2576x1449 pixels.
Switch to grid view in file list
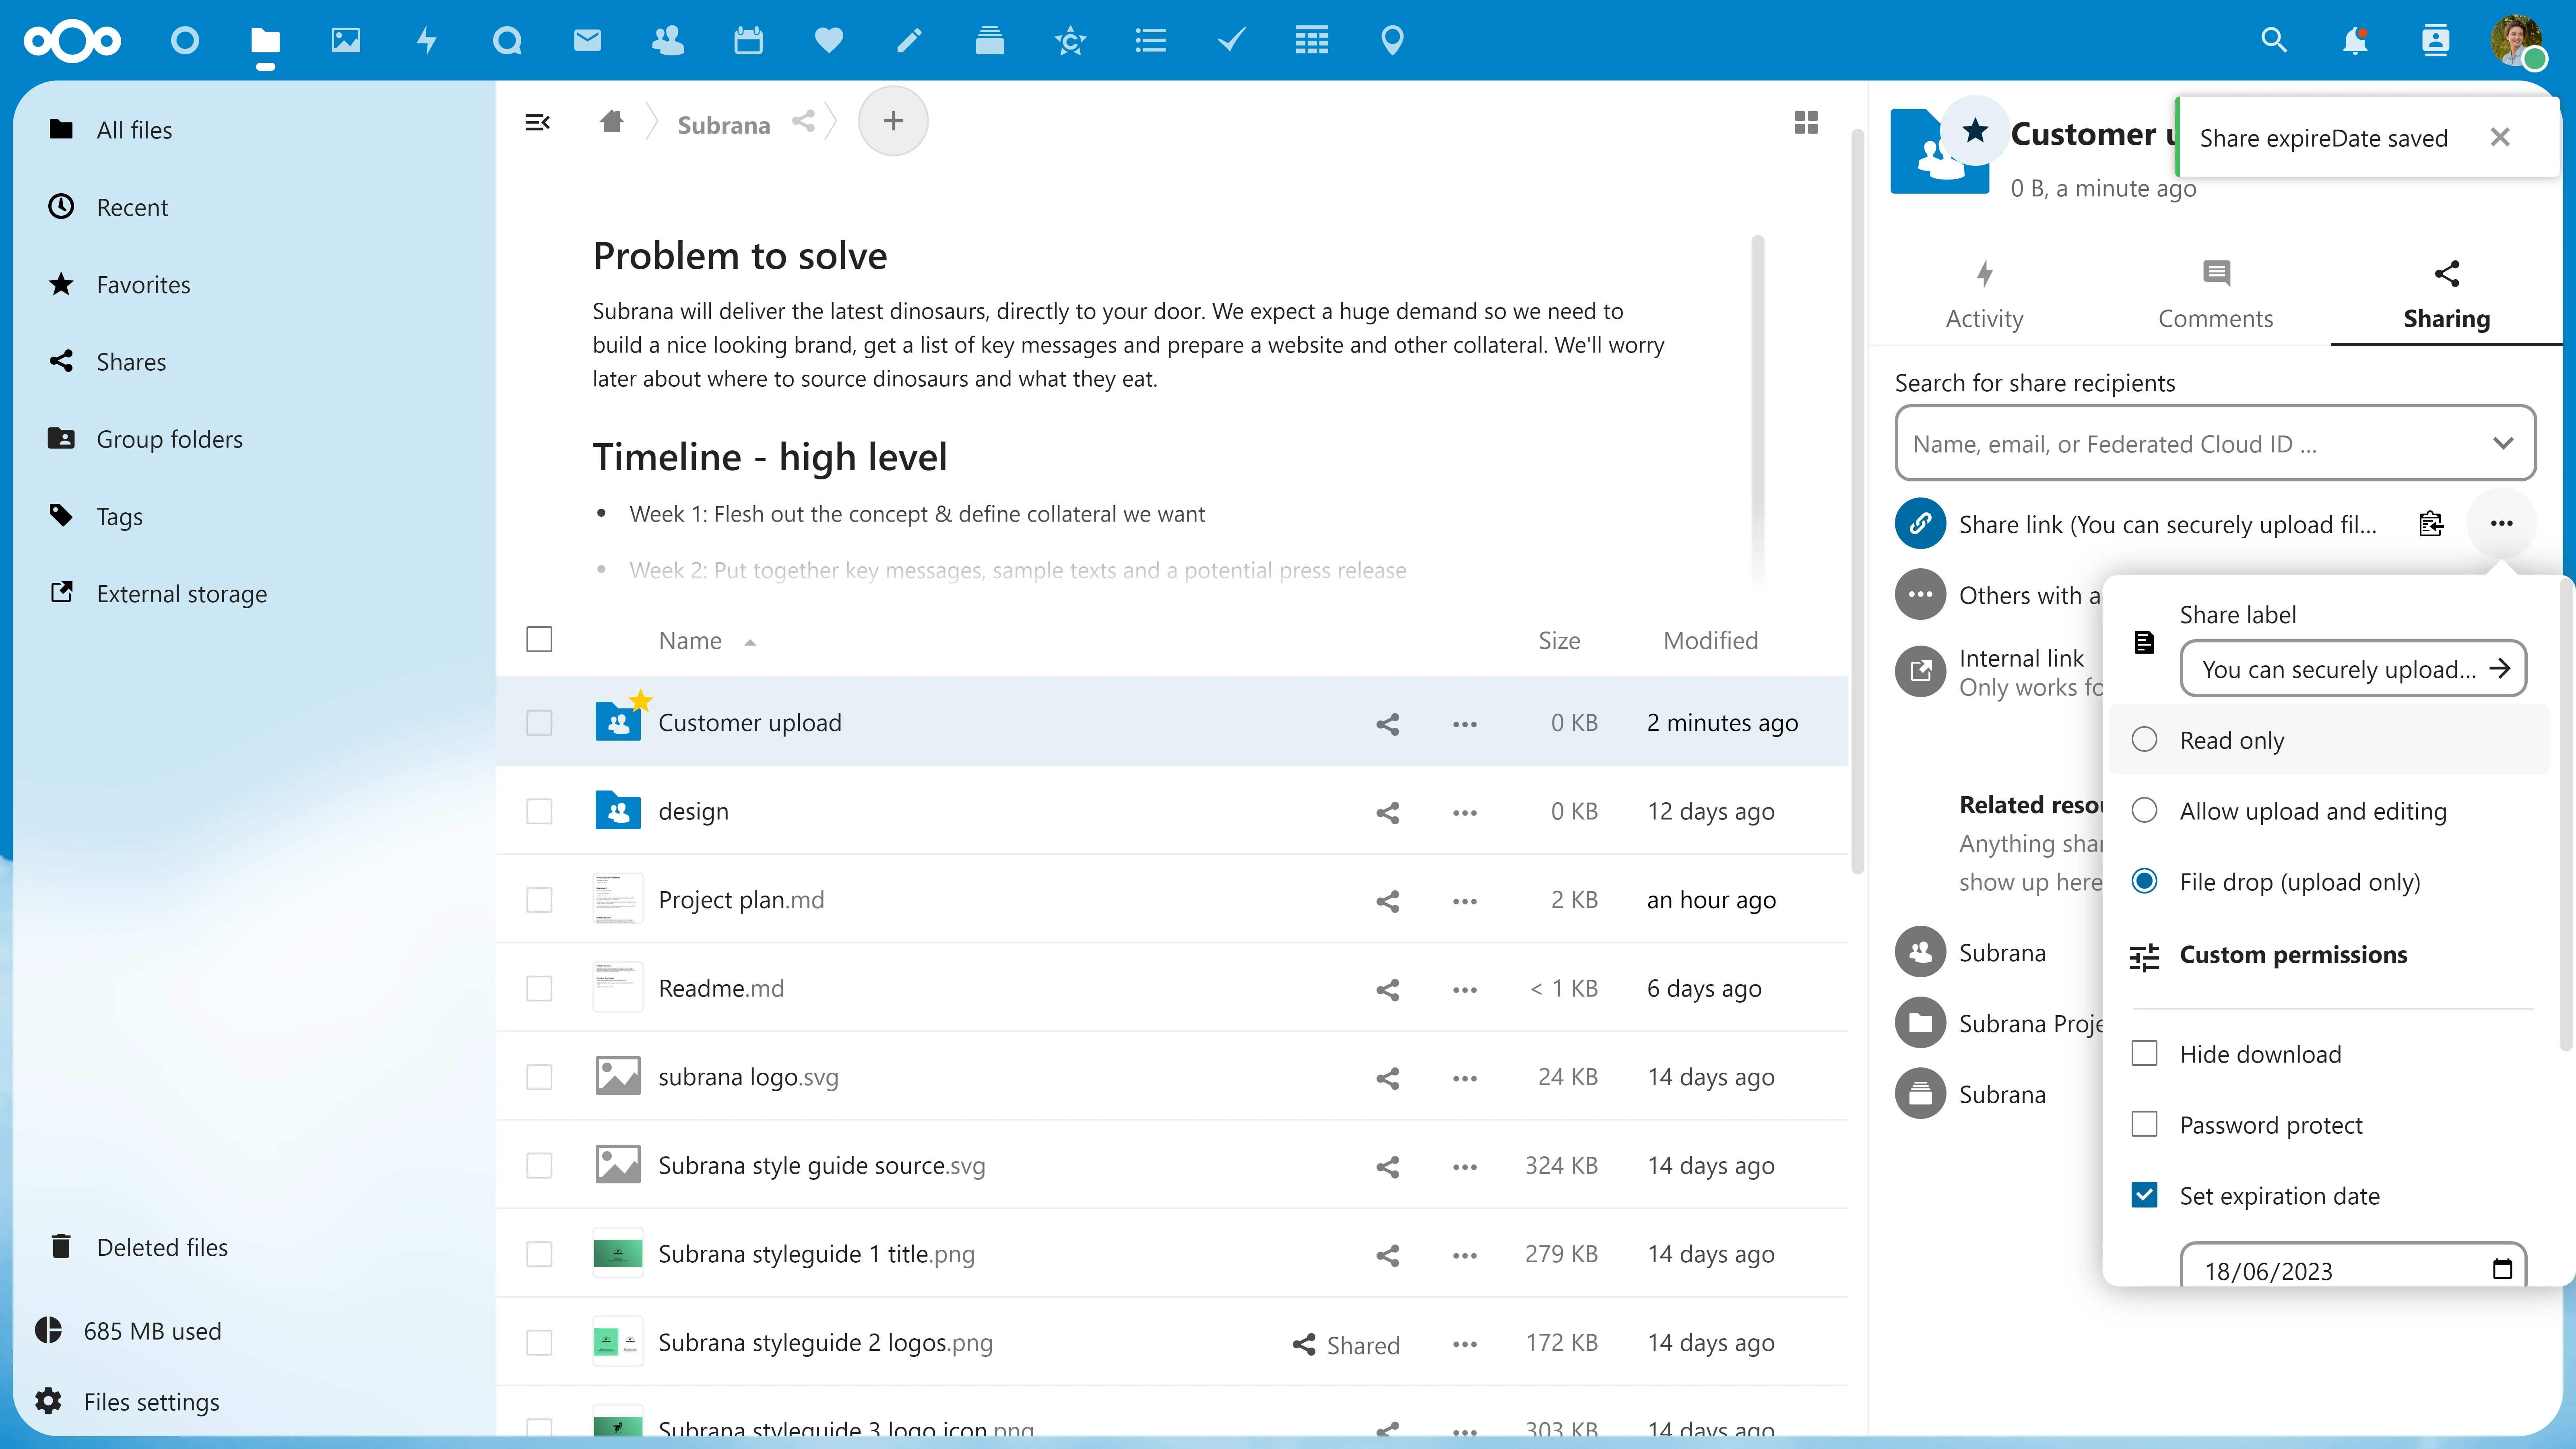[x=1807, y=122]
